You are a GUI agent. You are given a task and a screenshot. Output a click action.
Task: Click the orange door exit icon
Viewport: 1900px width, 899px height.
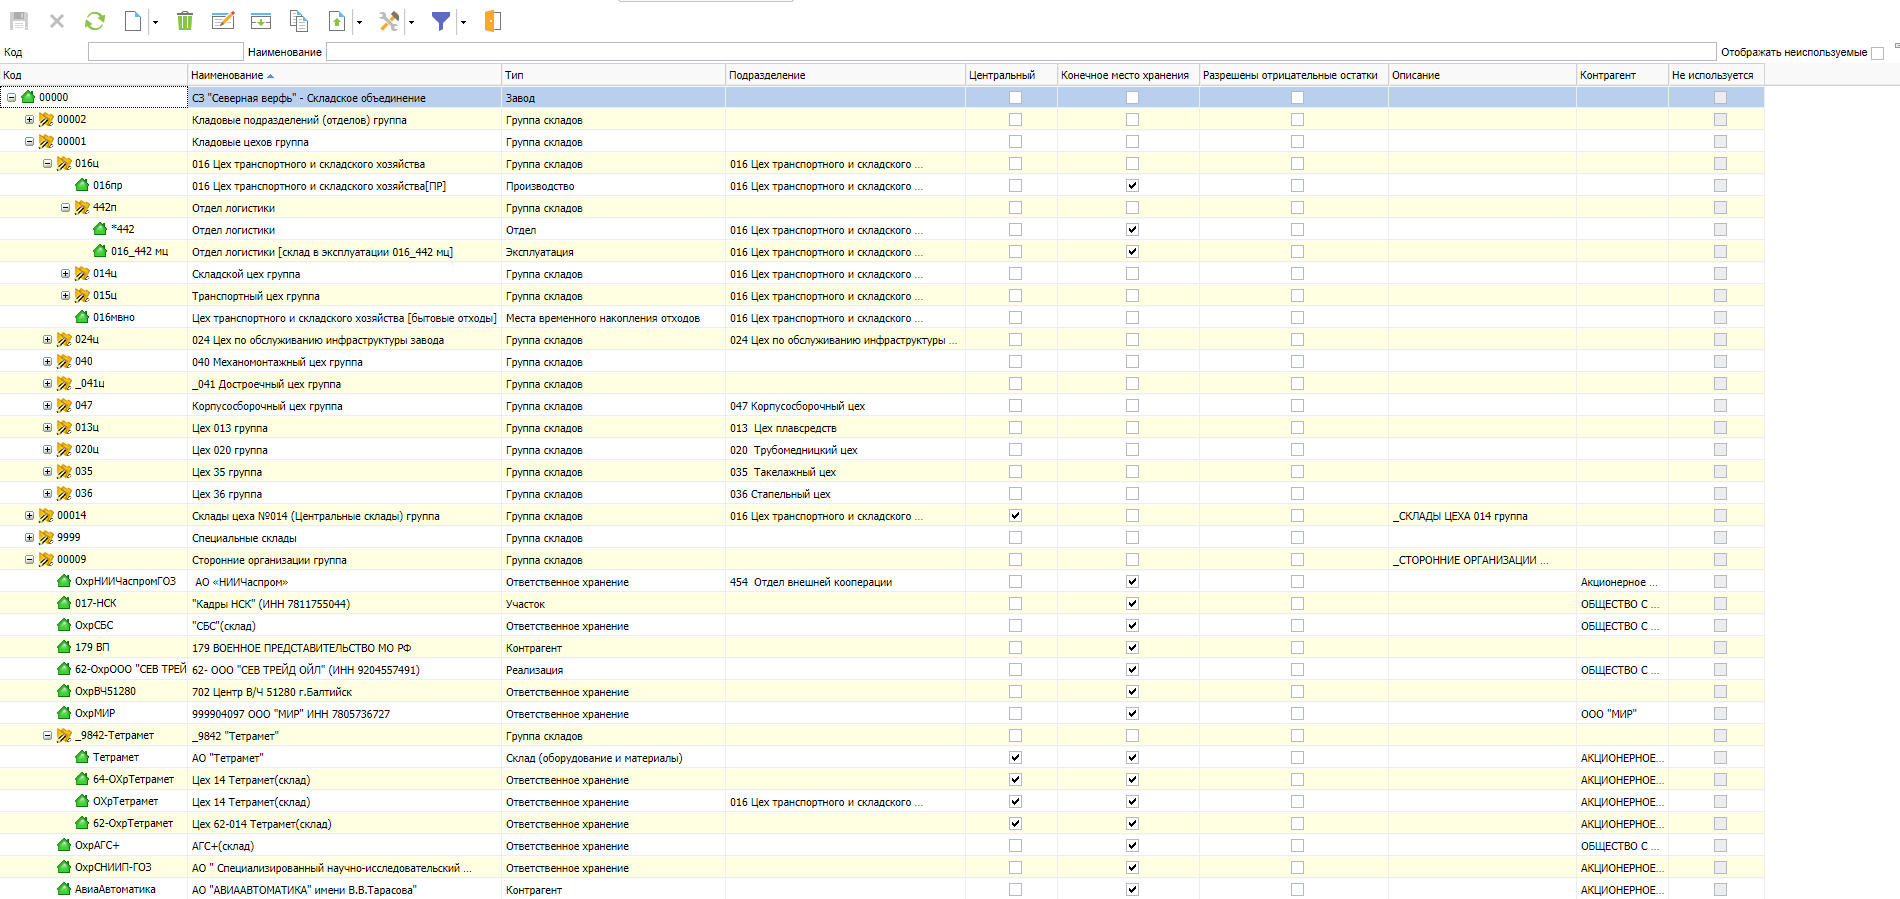(492, 21)
